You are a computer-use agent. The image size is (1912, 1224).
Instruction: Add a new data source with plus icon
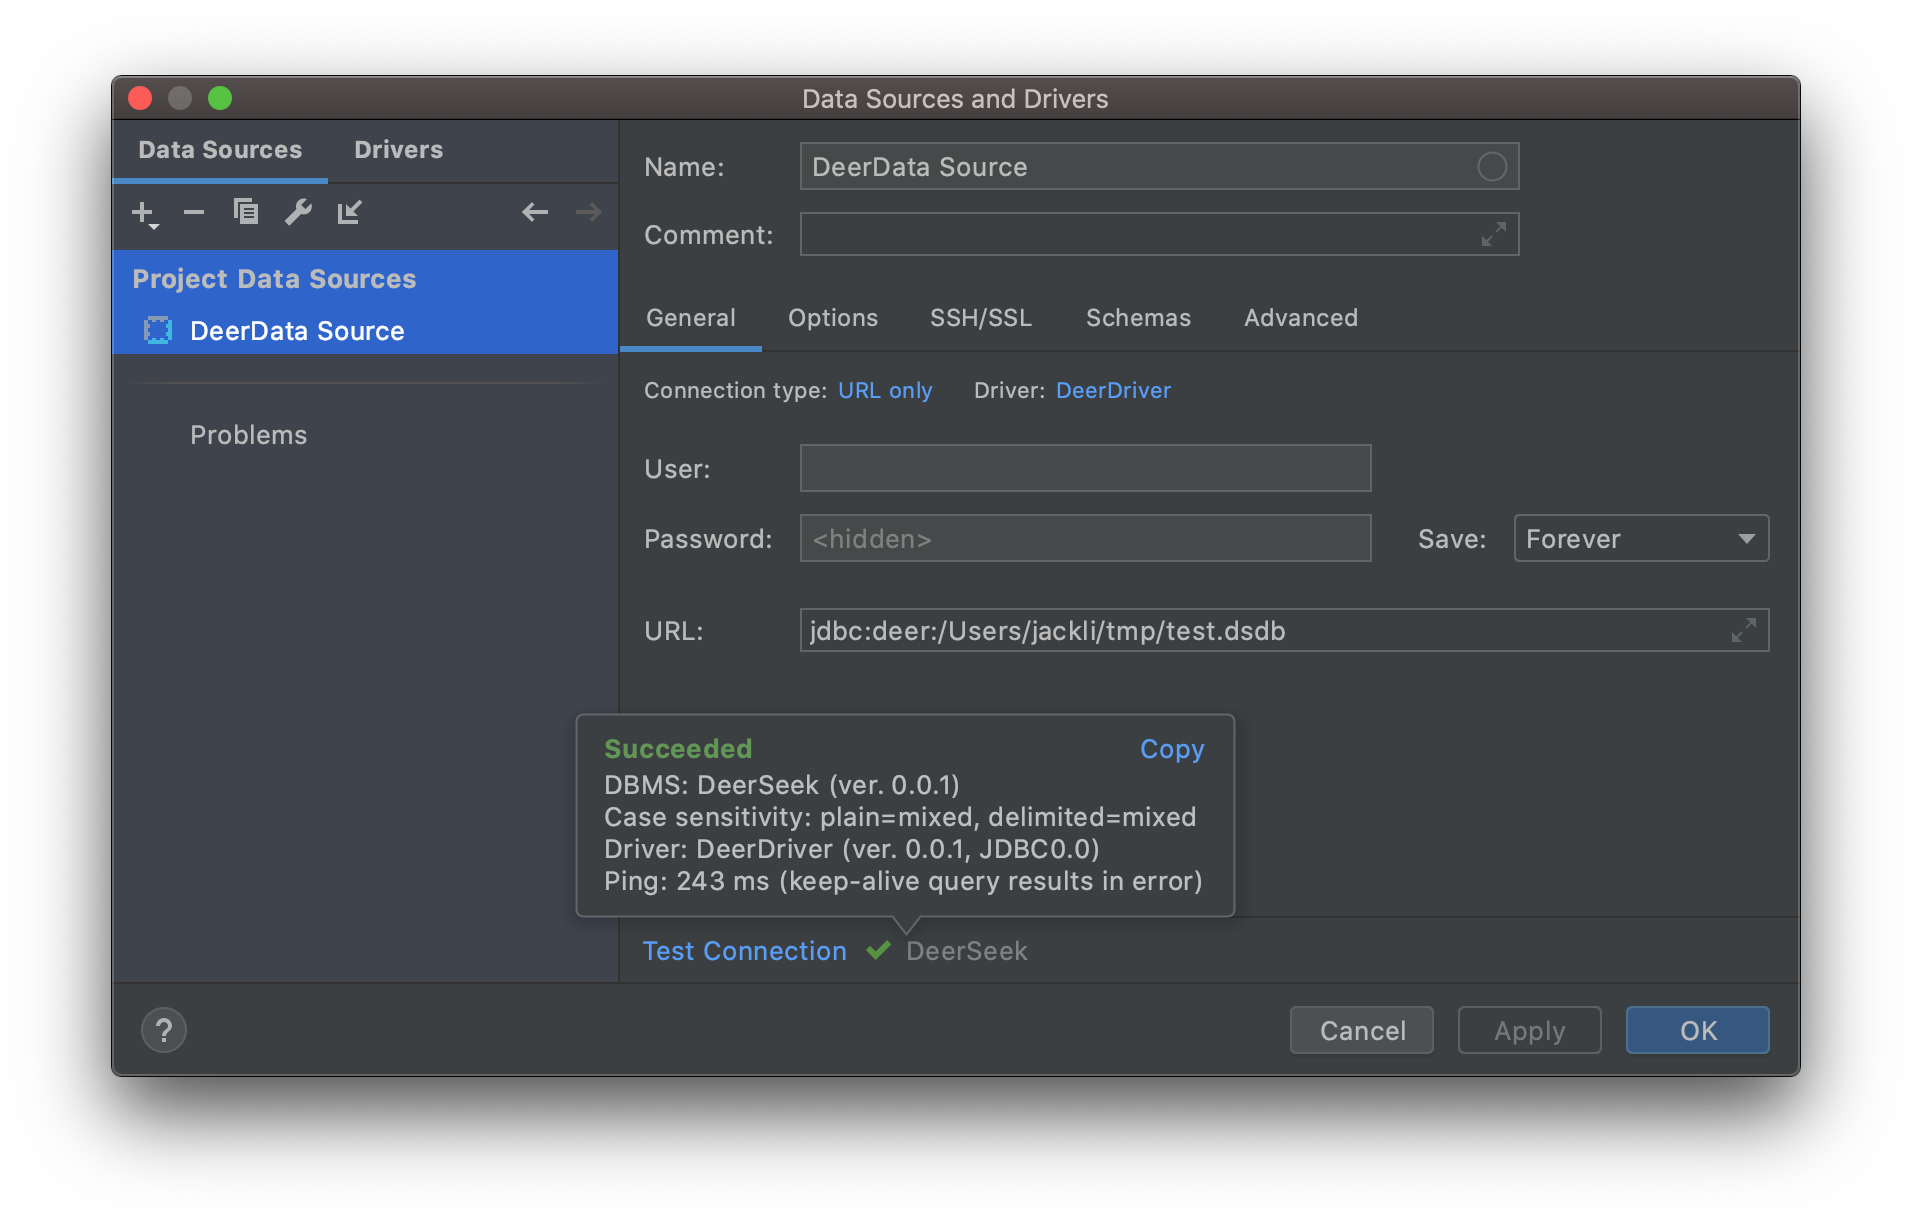coord(144,213)
